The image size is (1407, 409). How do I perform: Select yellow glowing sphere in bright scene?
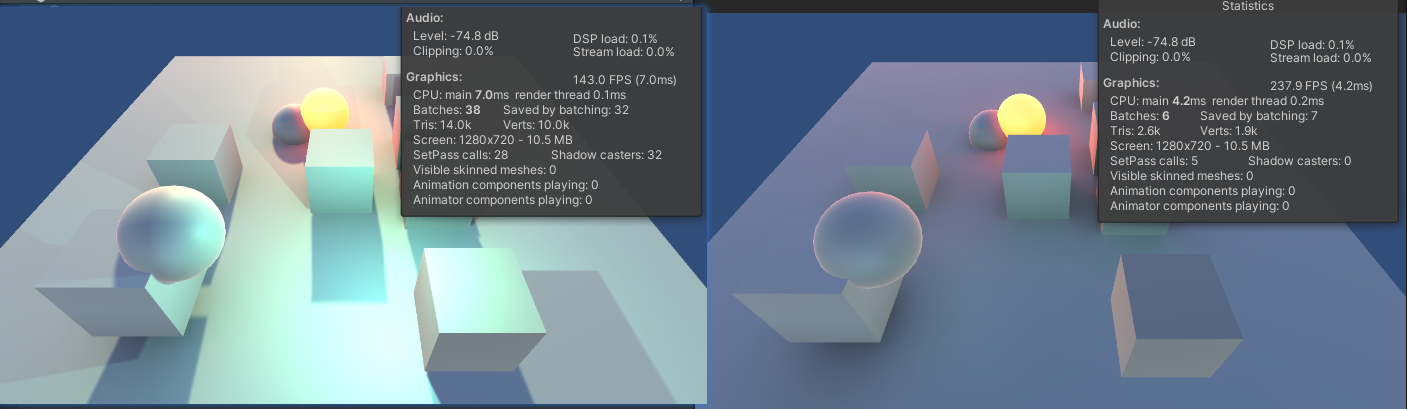click(x=324, y=108)
